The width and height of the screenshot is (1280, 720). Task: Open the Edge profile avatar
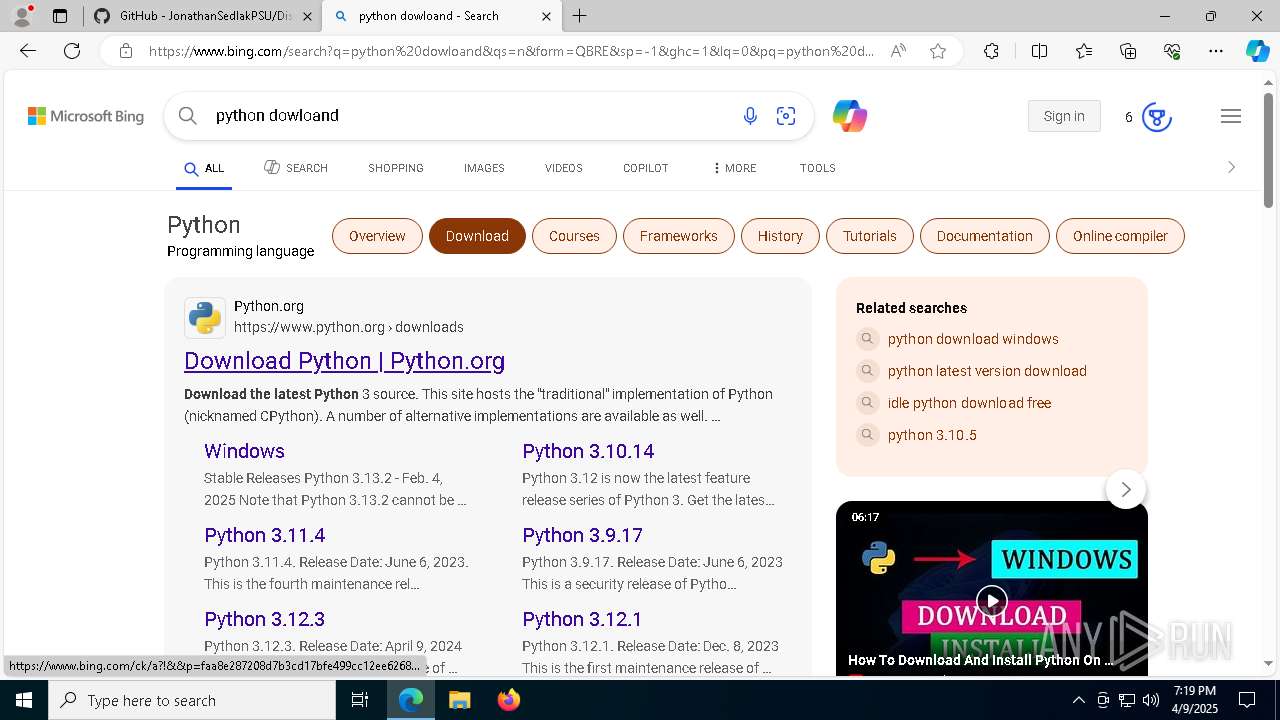coord(22,16)
